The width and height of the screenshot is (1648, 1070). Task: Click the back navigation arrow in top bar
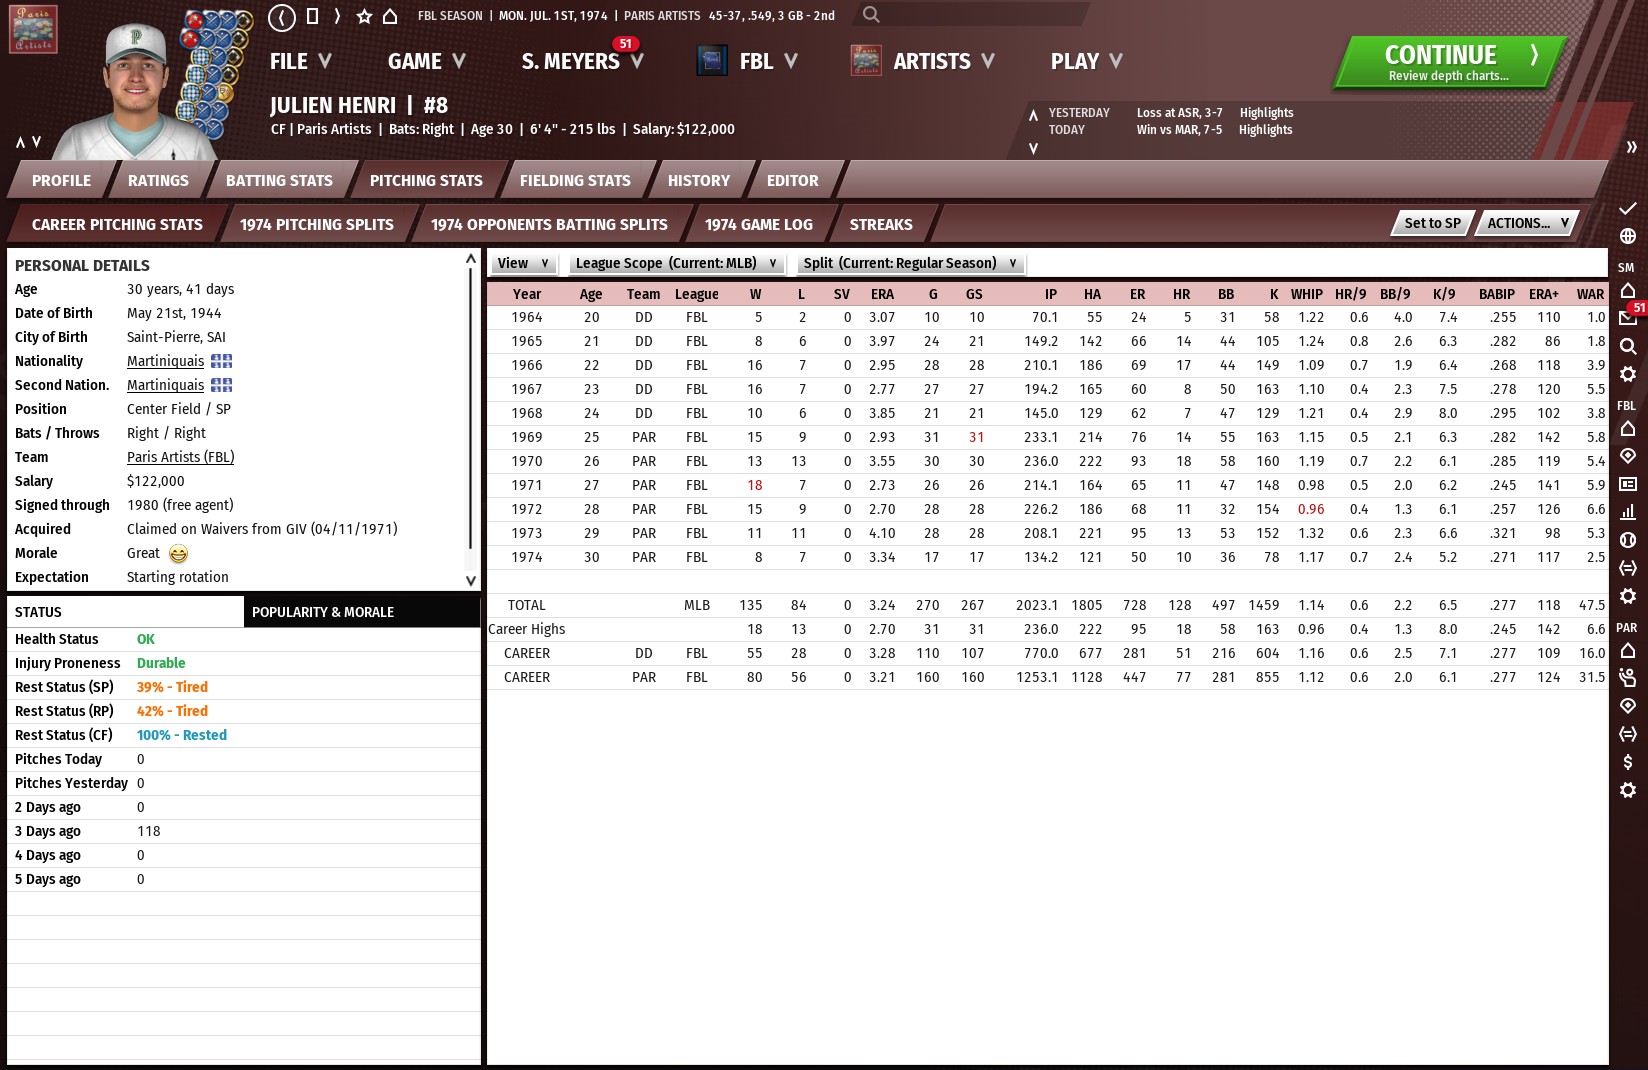(x=282, y=16)
